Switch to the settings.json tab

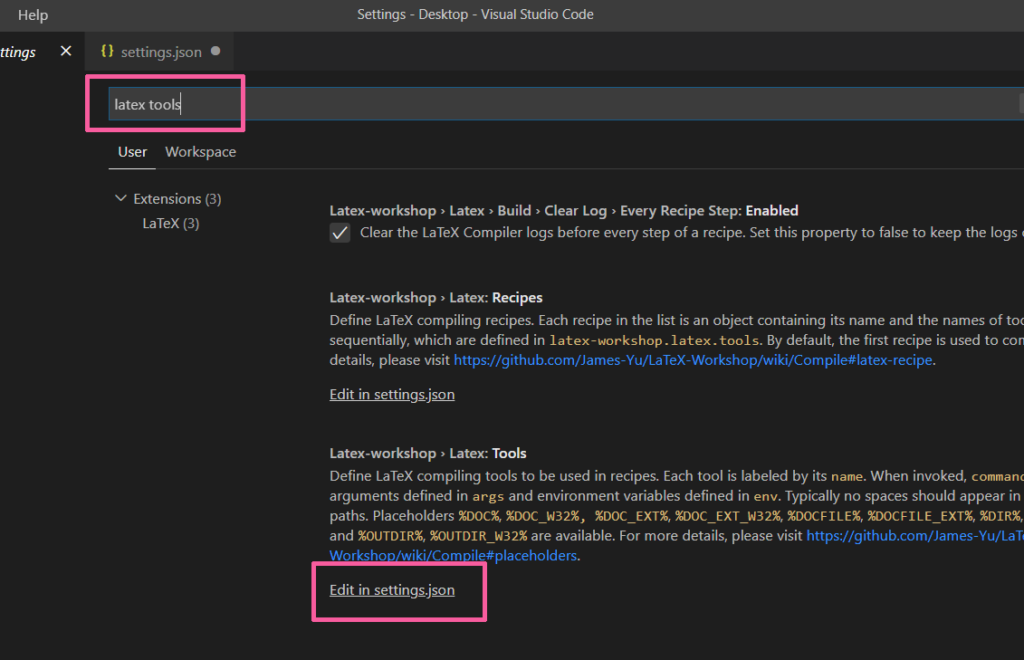click(161, 52)
